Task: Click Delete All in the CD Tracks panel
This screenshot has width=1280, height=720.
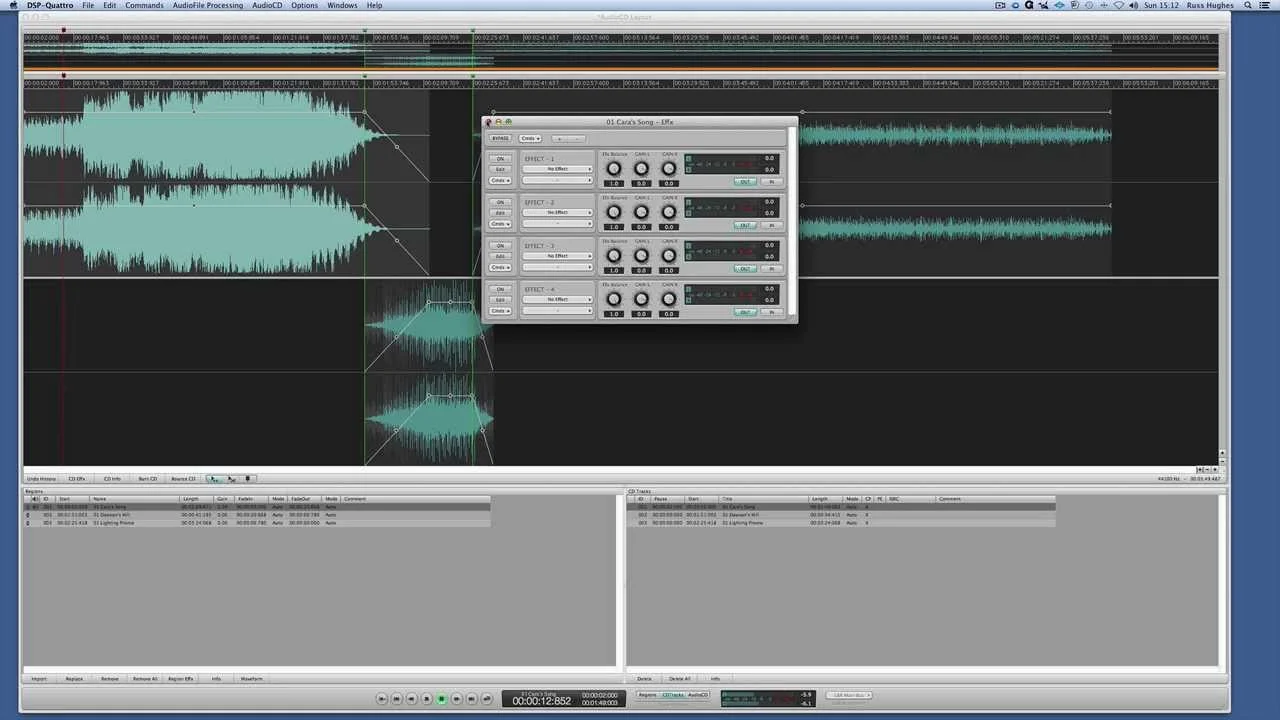Action: pos(679,678)
